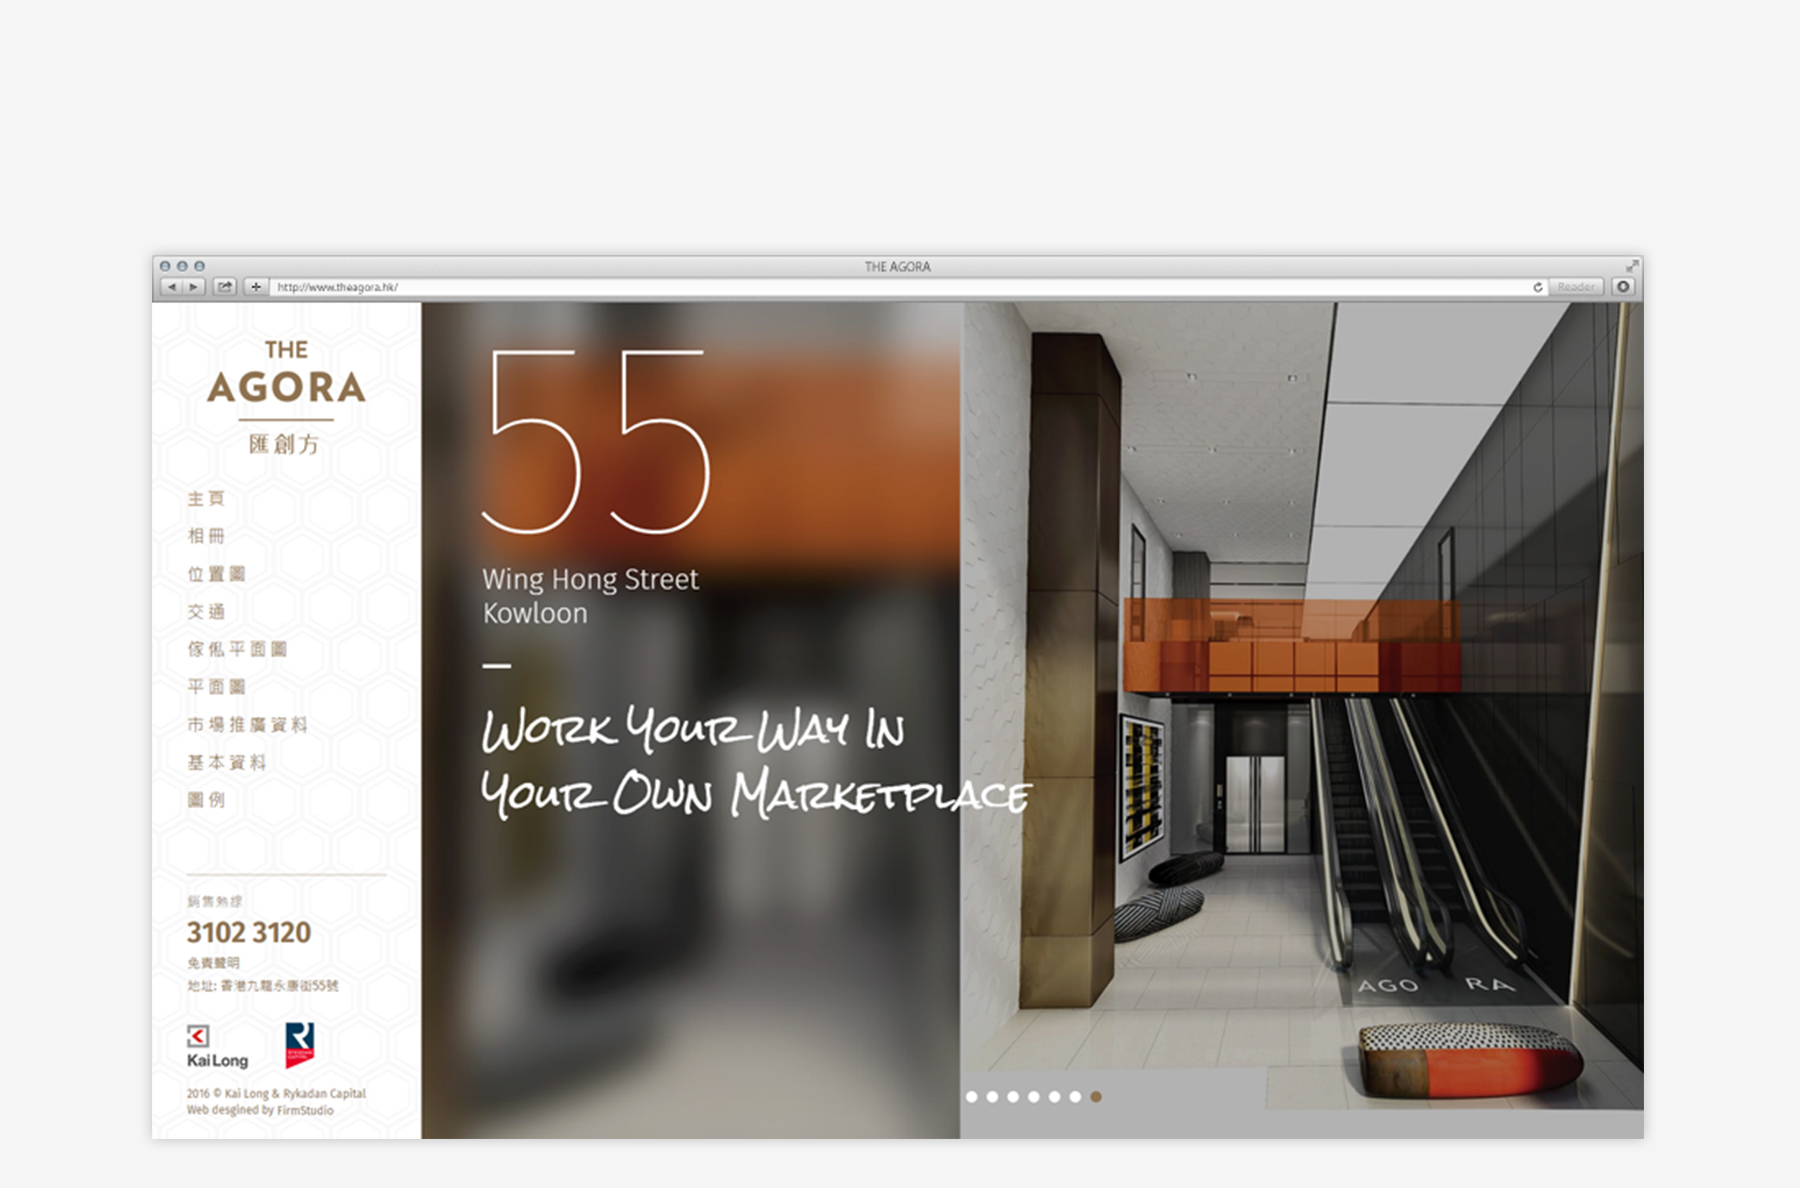Click the Kai Long company logo
The height and width of the screenshot is (1188, 1800).
(216, 1046)
